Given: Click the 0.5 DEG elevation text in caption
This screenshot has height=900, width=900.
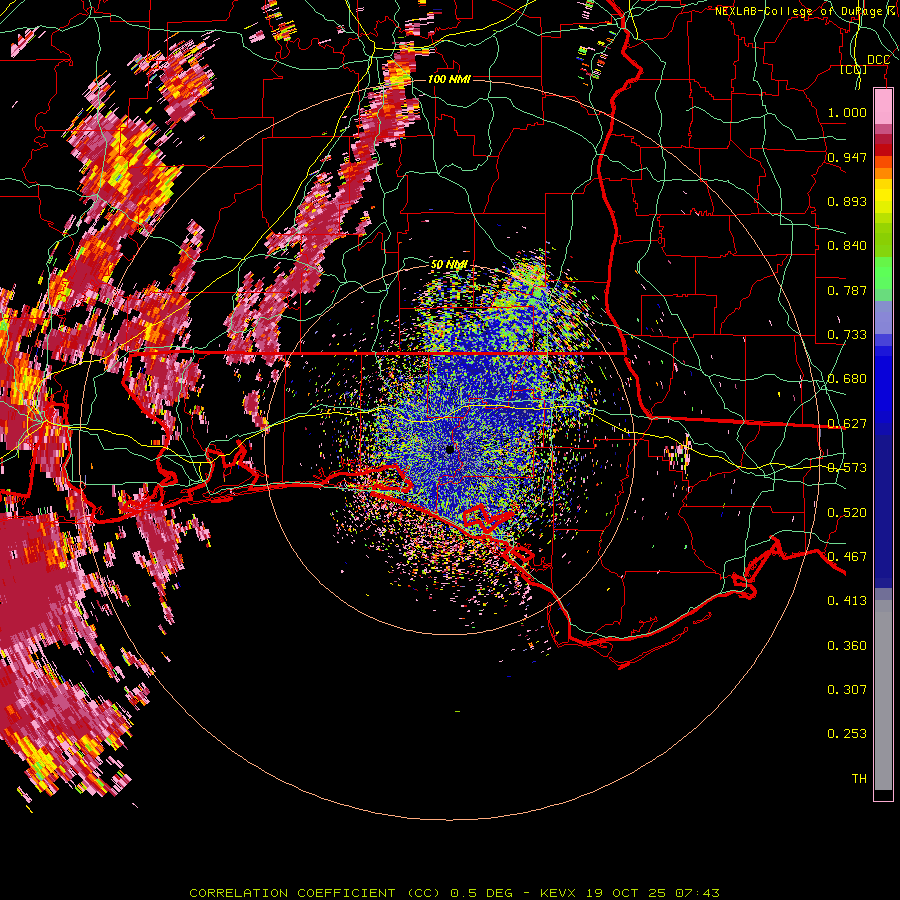Looking at the screenshot, I should pos(483,893).
